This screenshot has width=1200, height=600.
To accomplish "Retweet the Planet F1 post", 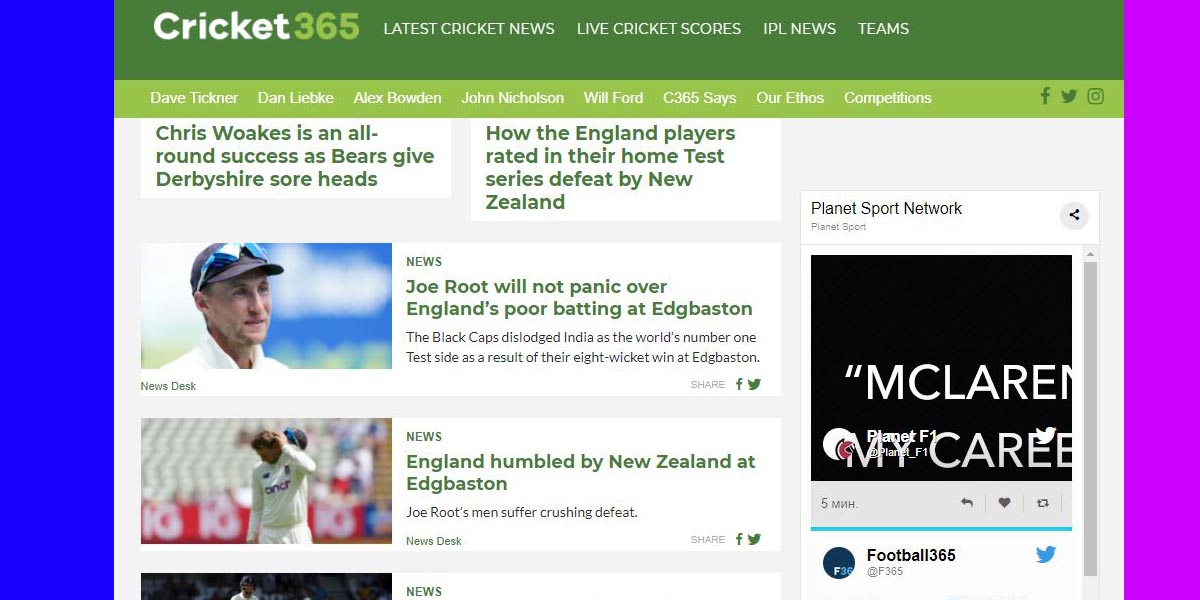I will (1042, 503).
